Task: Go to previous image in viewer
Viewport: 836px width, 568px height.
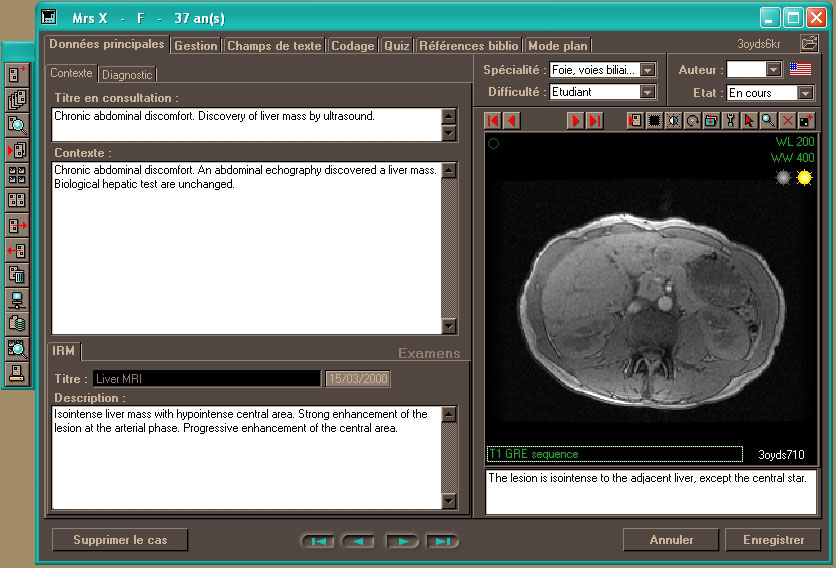Action: coord(511,121)
